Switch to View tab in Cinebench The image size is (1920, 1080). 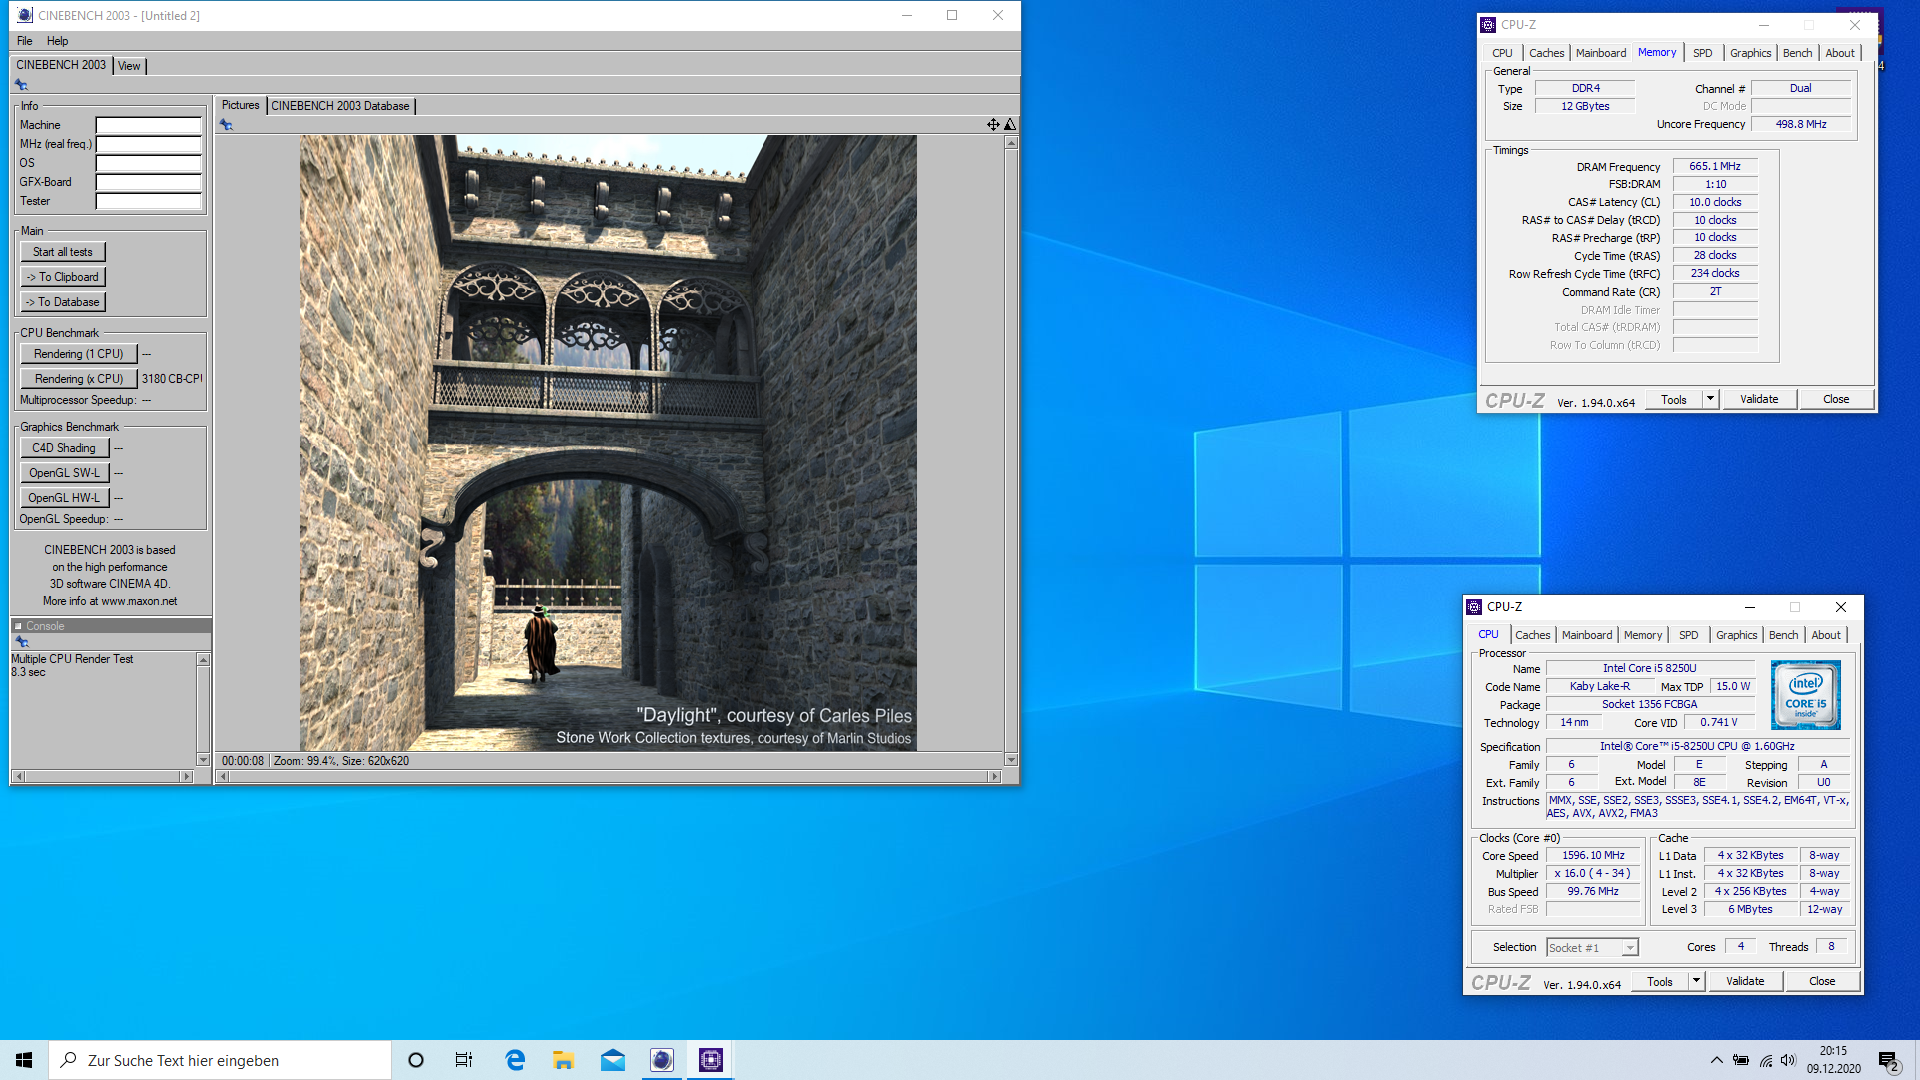129,66
